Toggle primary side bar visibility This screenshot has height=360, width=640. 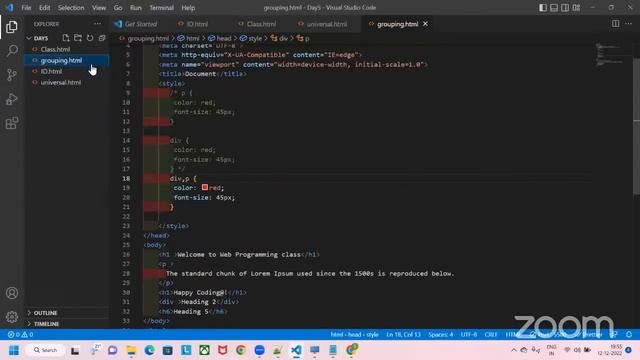coord(543,8)
